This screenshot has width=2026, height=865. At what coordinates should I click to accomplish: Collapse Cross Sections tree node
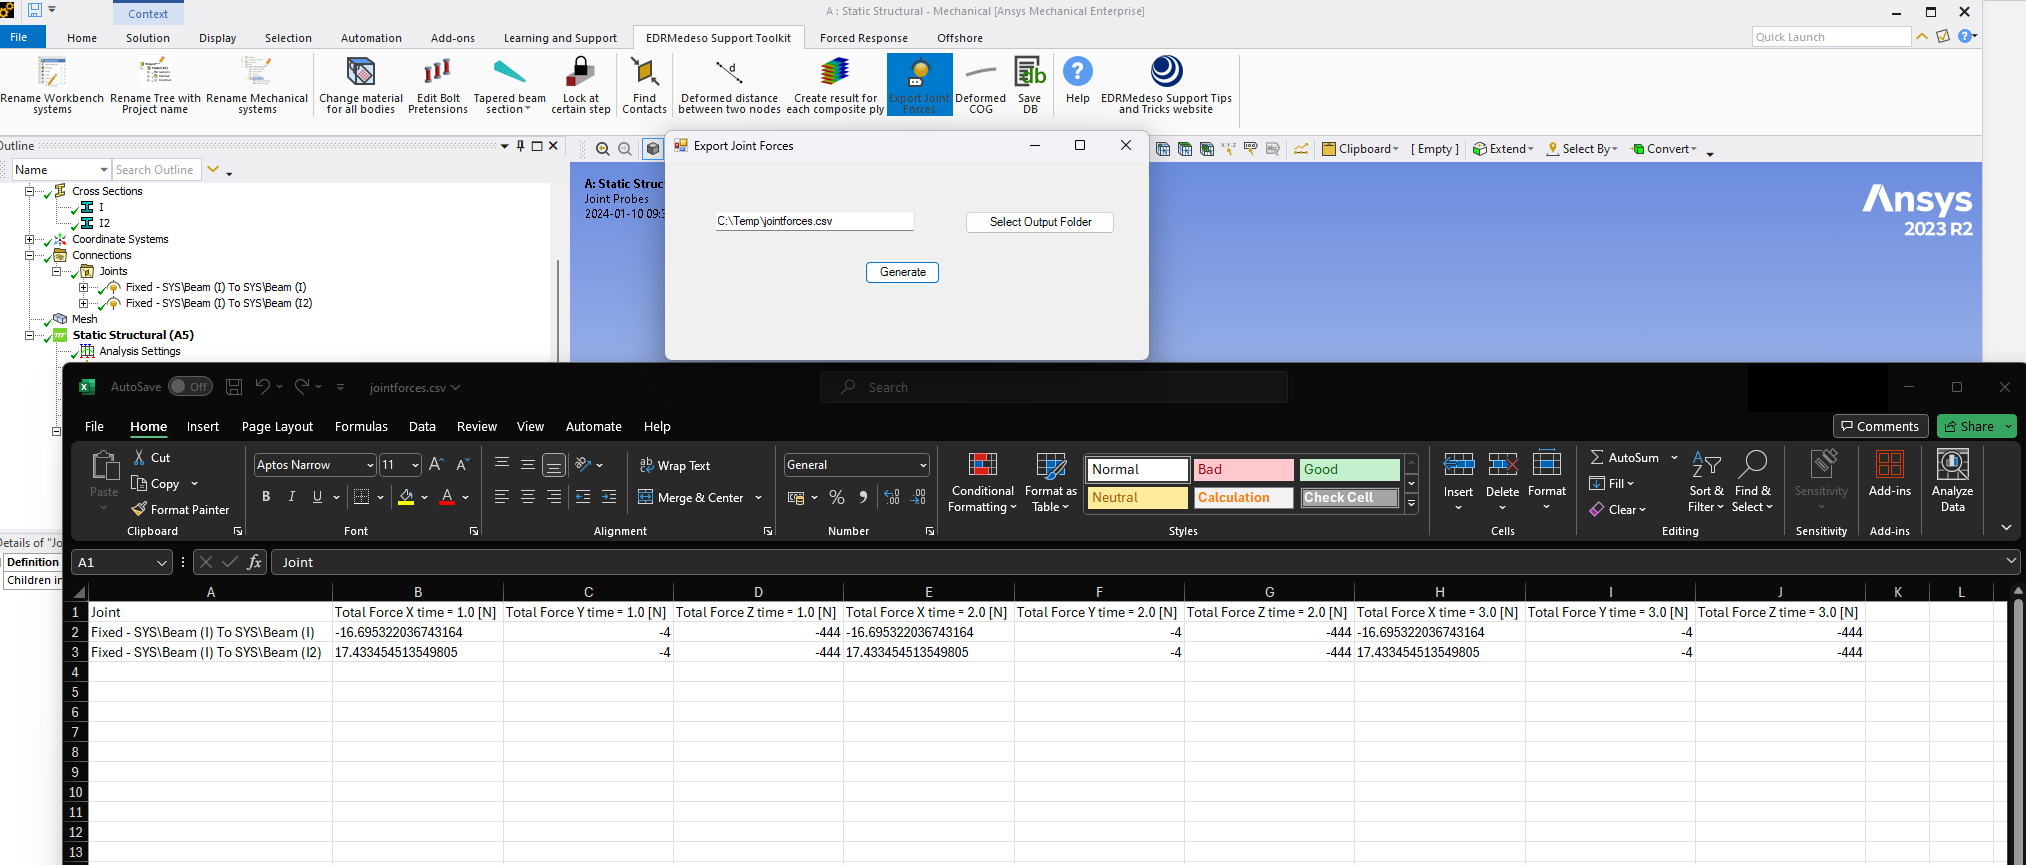click(x=30, y=191)
